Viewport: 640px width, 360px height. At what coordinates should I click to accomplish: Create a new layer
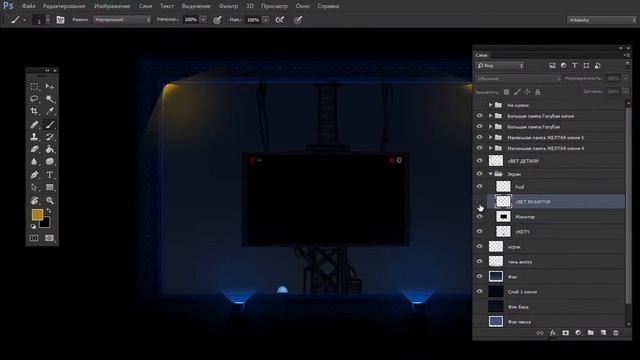603,333
